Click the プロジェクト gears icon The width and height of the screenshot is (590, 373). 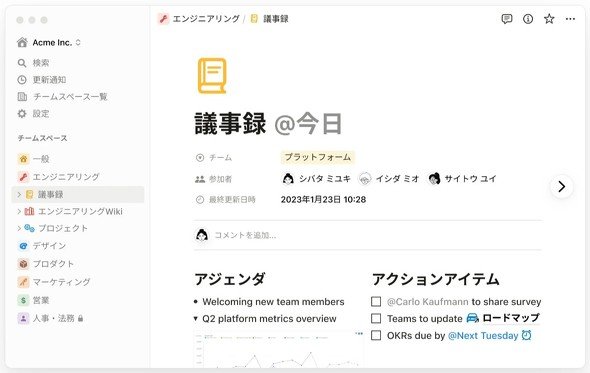click(29, 228)
